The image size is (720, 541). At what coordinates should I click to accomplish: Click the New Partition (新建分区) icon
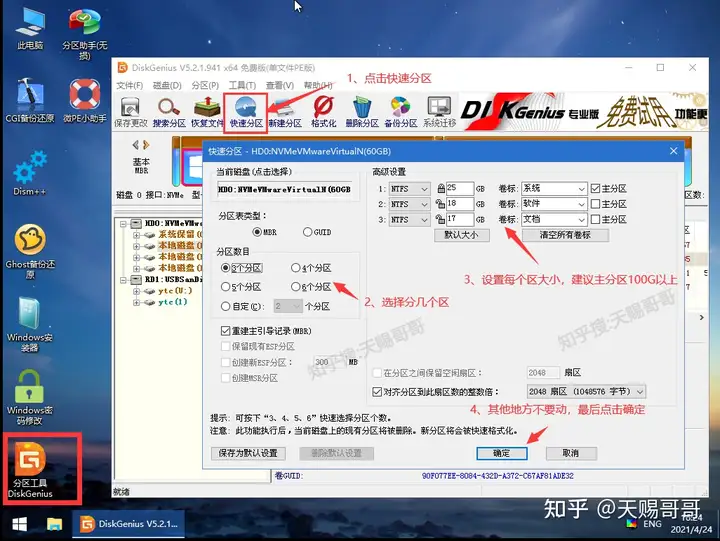pos(285,112)
